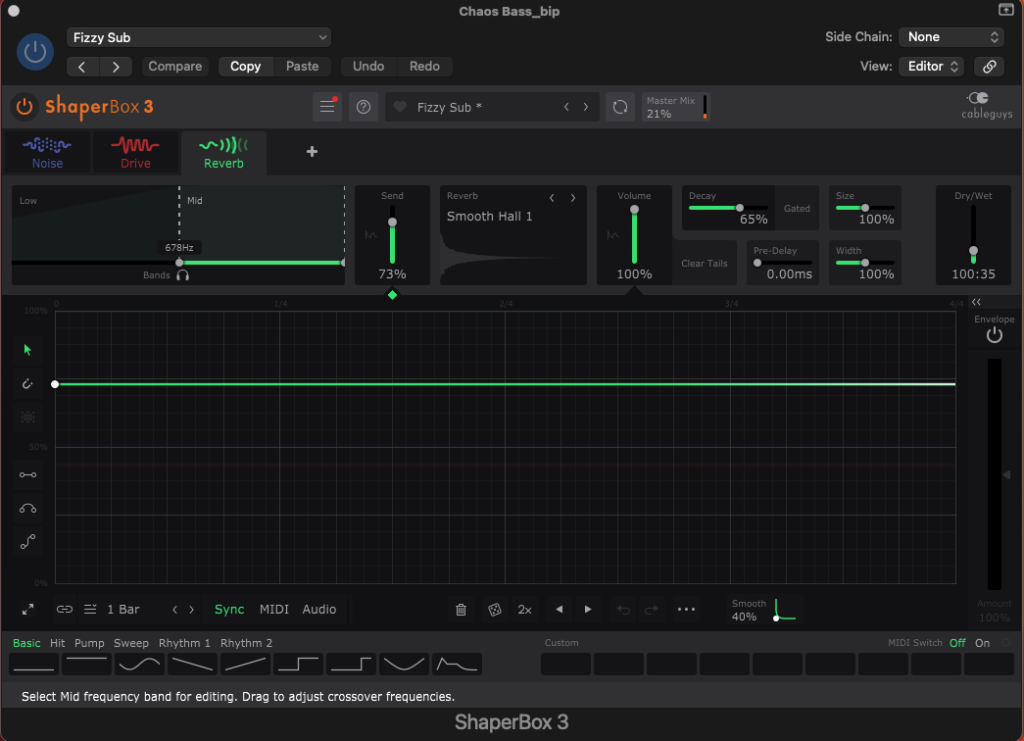This screenshot has width=1024, height=741.
Task: Open the 1 Bar length menu
Action: point(123,609)
